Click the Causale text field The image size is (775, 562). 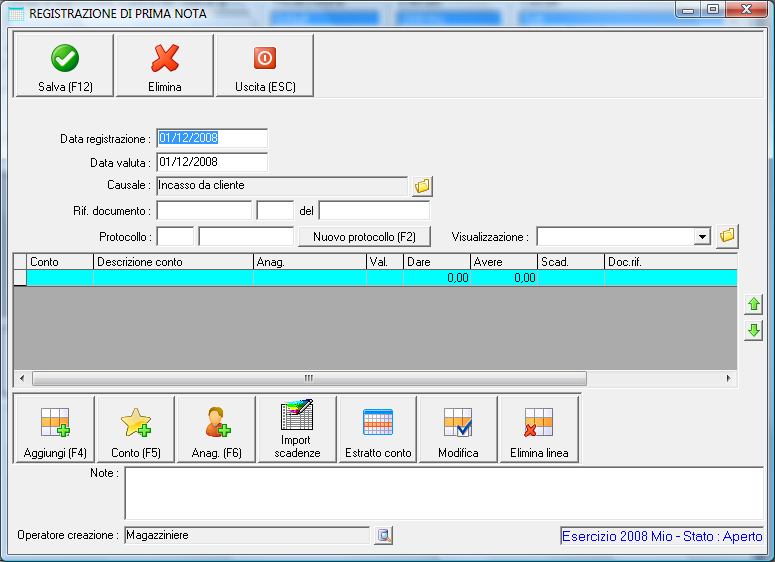[x=282, y=186]
